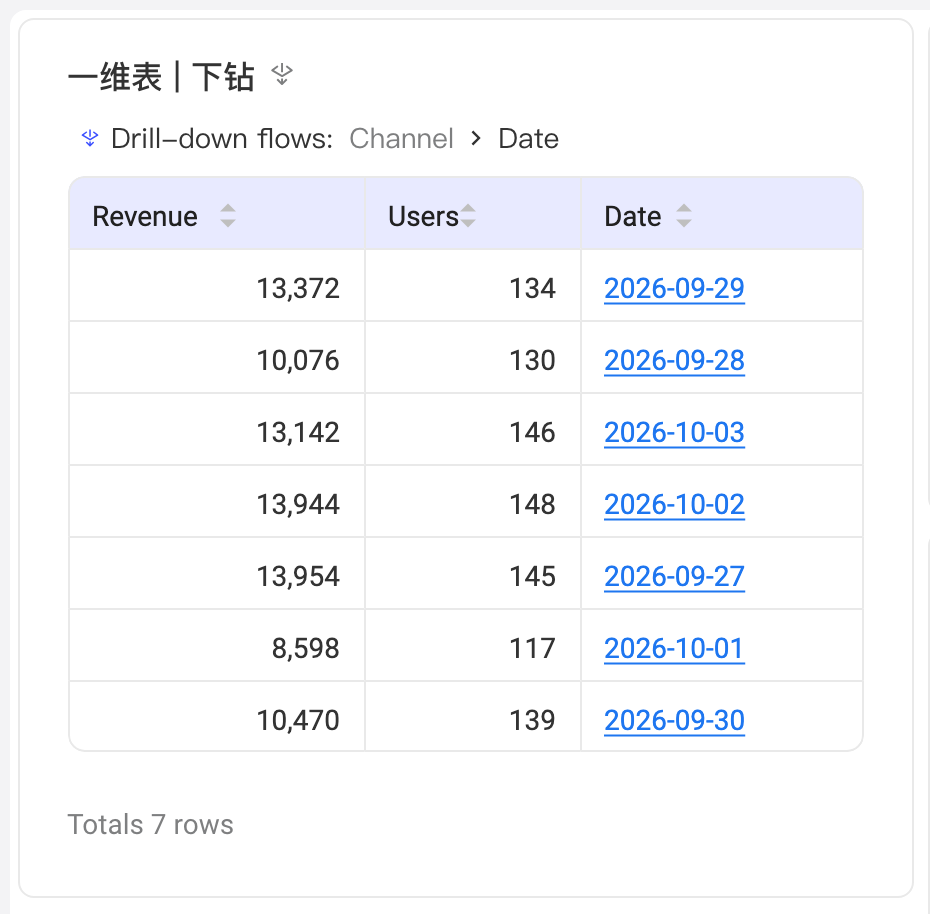Select users cell 139
The height and width of the screenshot is (914, 930).
473,716
